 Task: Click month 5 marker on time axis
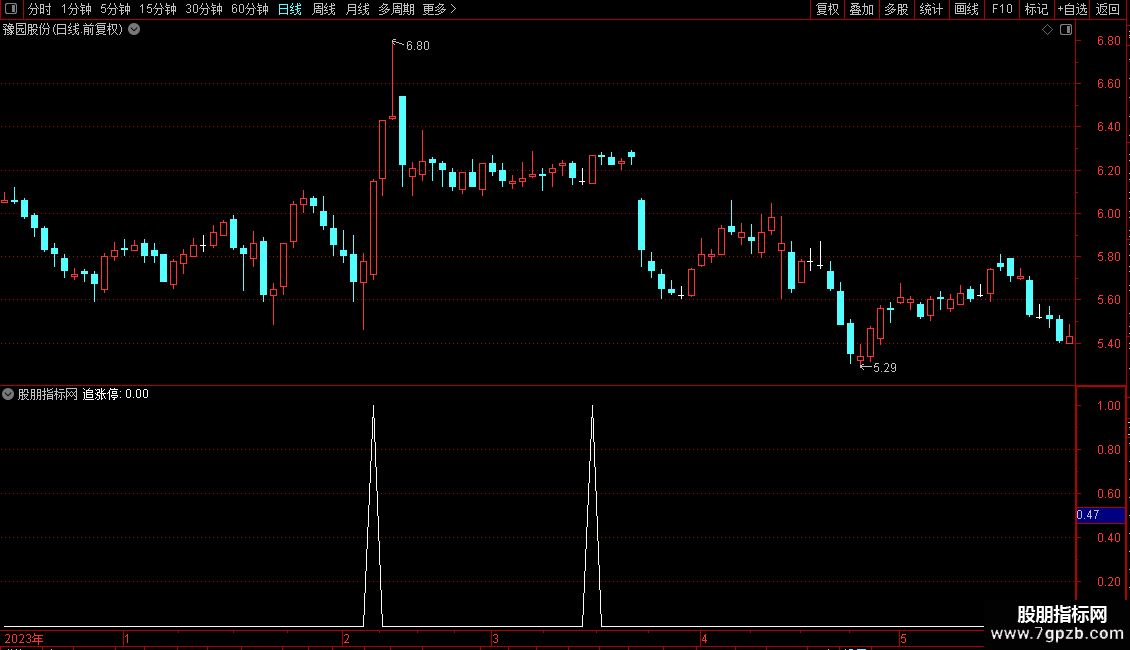[902, 638]
